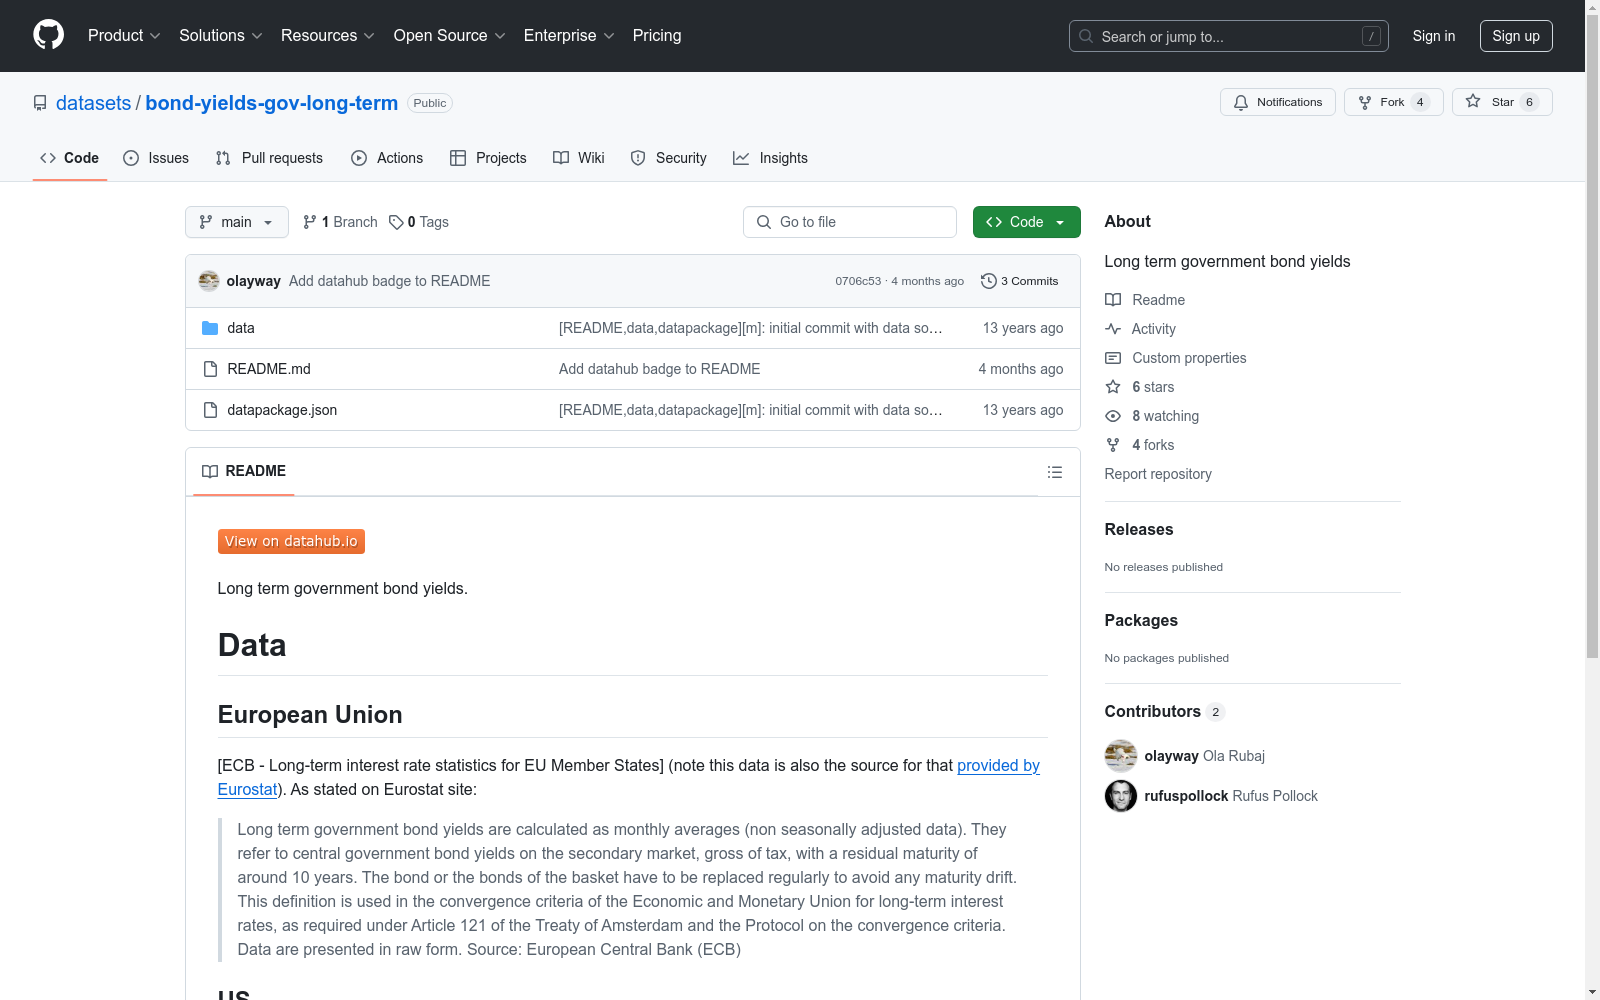Click the README.md file icon
1600x1000 pixels.
pyautogui.click(x=210, y=369)
